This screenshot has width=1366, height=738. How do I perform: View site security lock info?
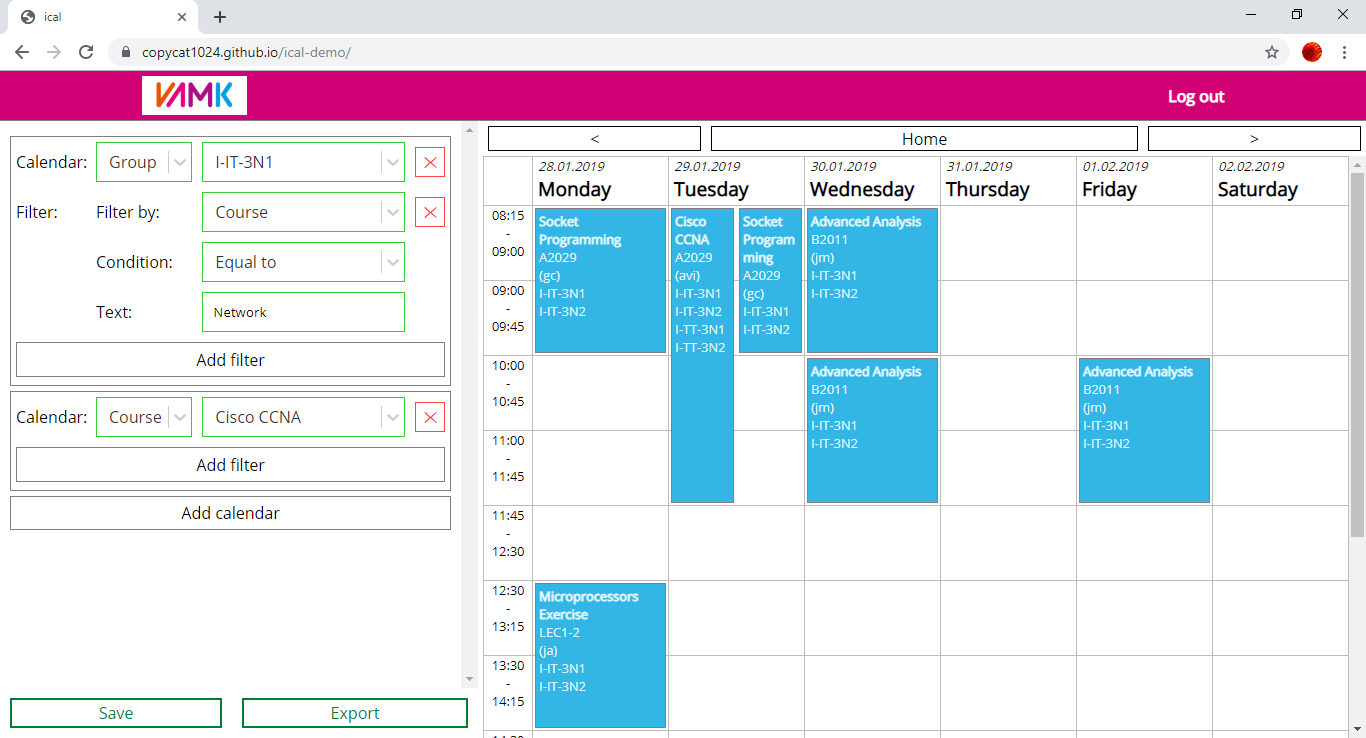pyautogui.click(x=126, y=52)
